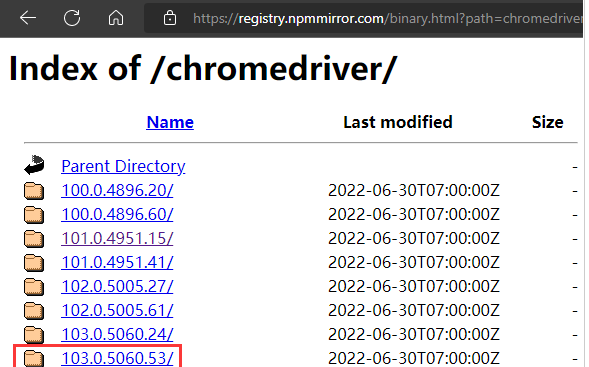Click the Parent Directory return arrow icon
589x367 pixels.
pyautogui.click(x=34, y=165)
